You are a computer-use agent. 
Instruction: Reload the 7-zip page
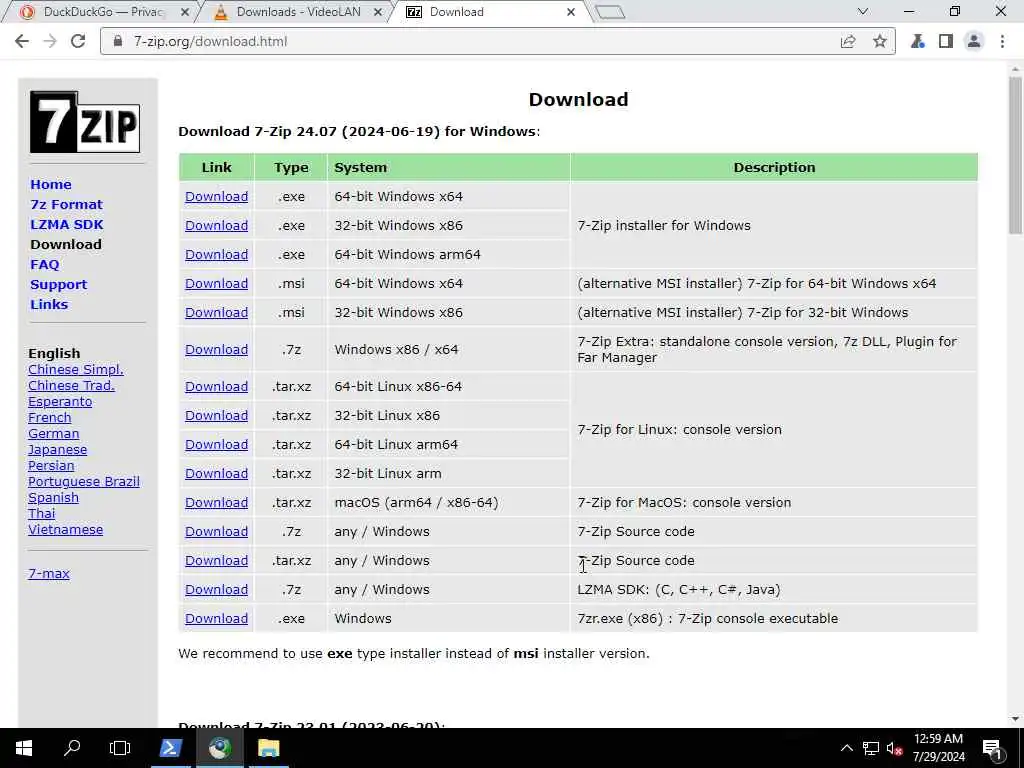point(78,41)
